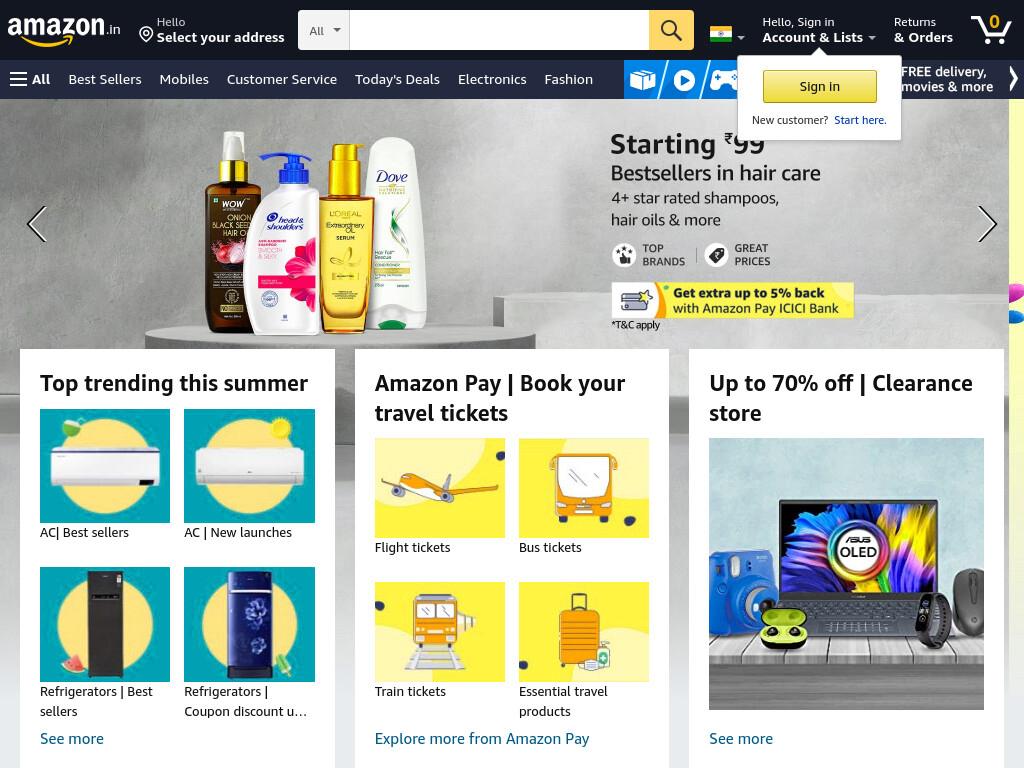Go to Best Sellers in the navigation bar
1024x768 pixels.
(105, 80)
